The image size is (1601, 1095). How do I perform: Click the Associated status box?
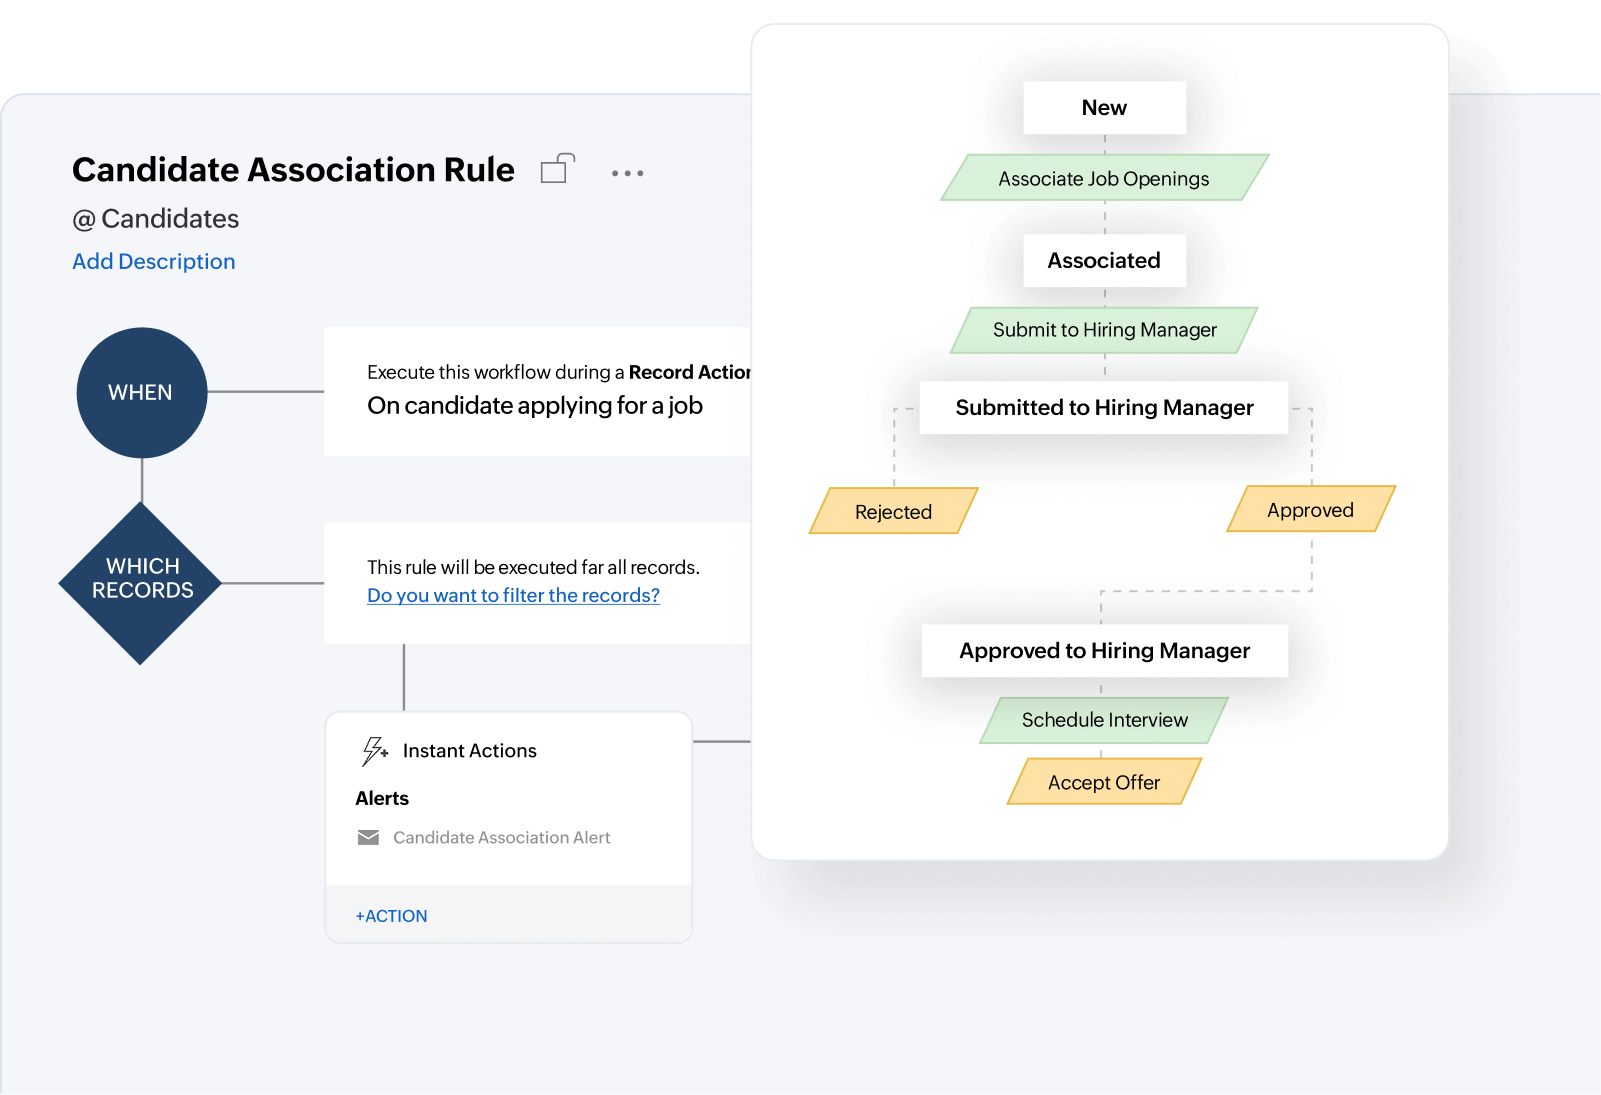pos(1103,260)
